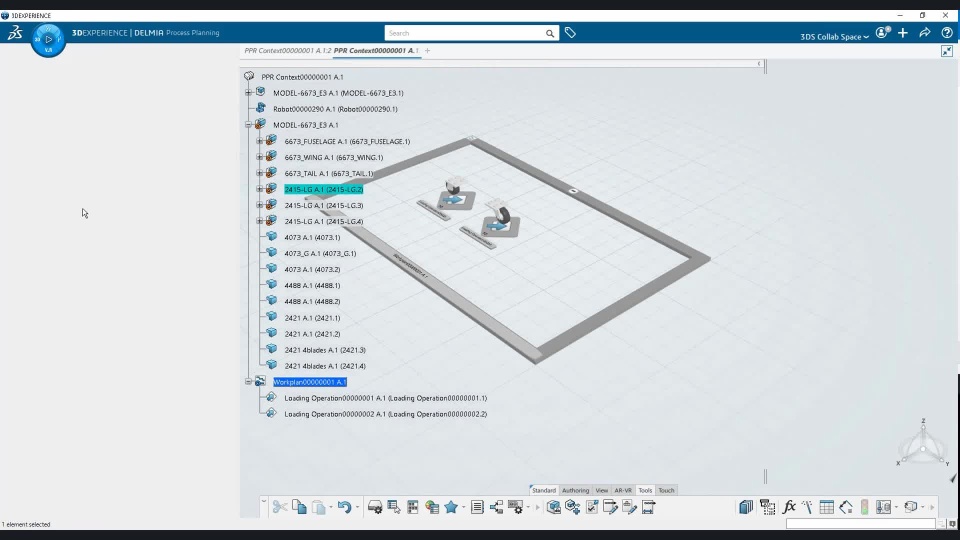Expand the 2415-LG A.1 (2415-LG.4) node
Image resolution: width=960 pixels, height=540 pixels.
click(x=260, y=221)
